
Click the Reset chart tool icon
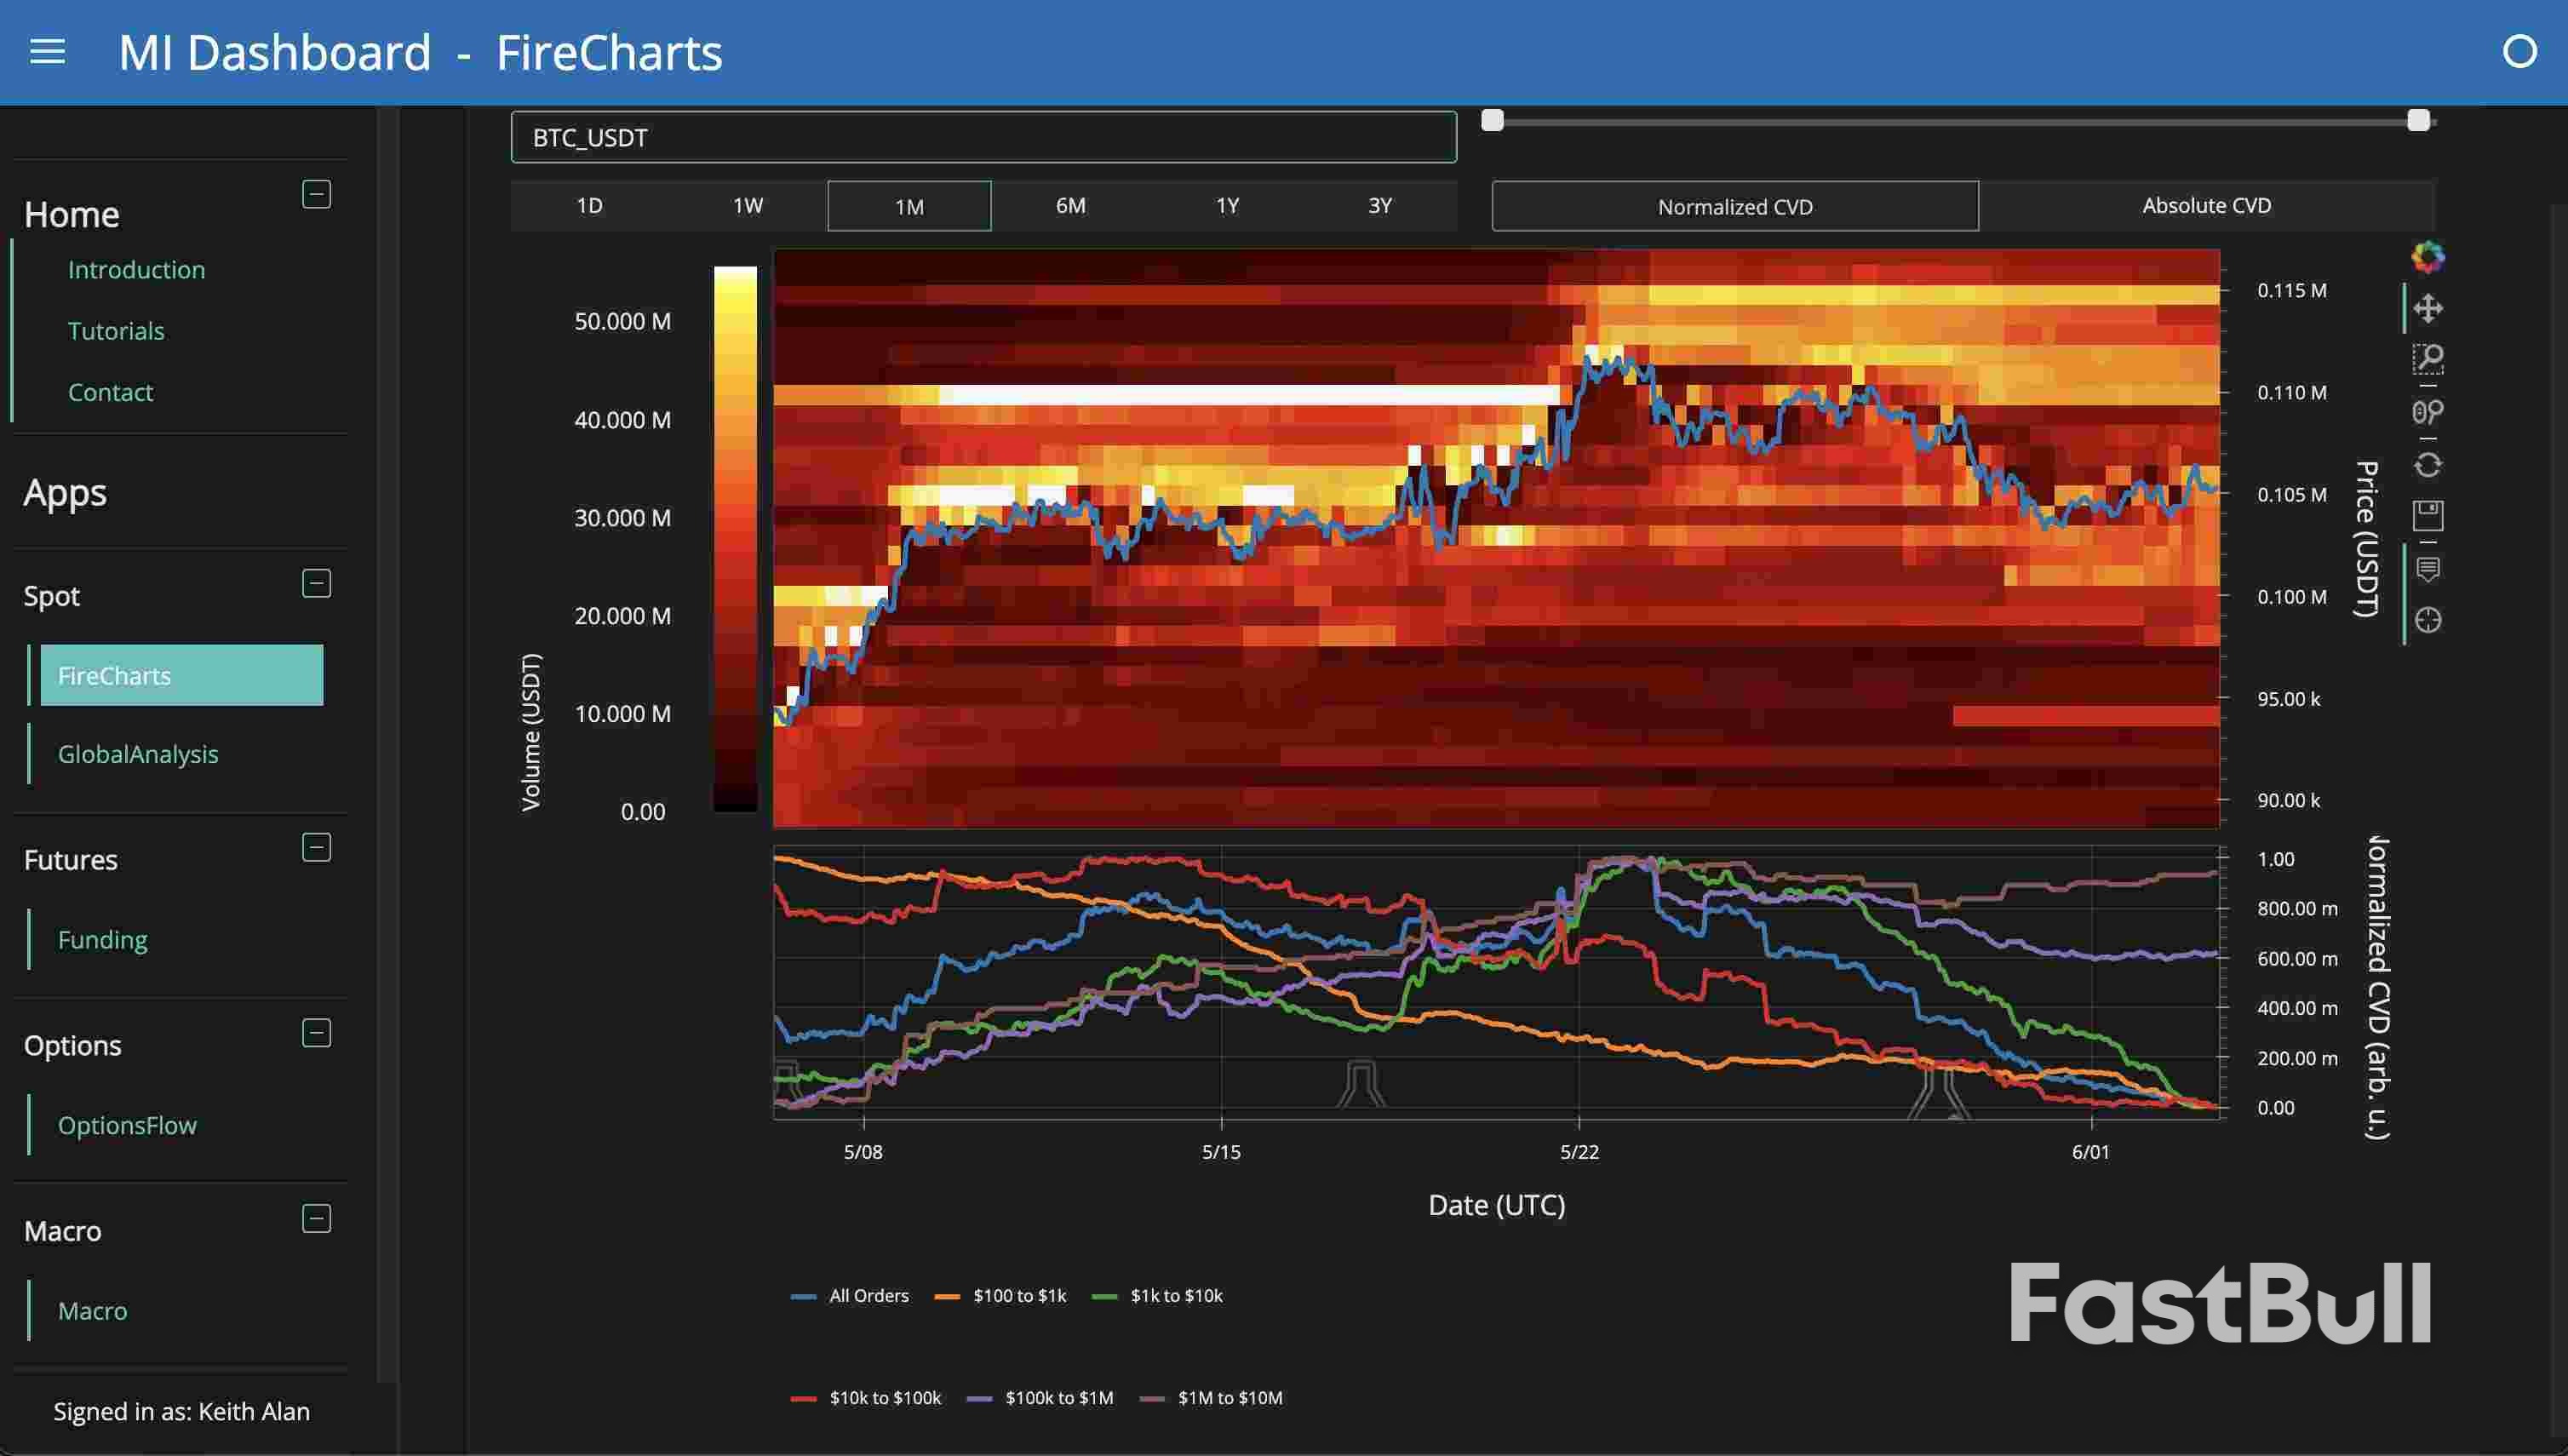pyautogui.click(x=2428, y=465)
